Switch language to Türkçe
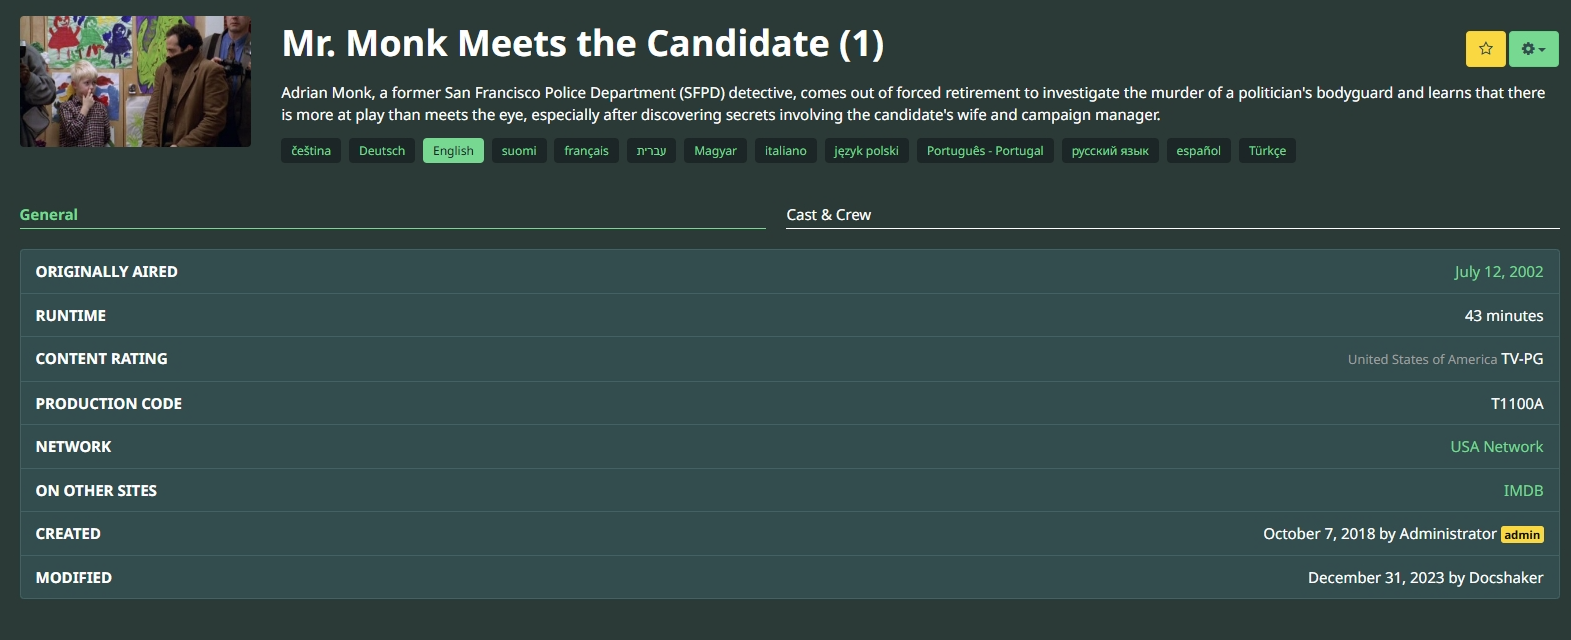The height and width of the screenshot is (640, 1571). (x=1267, y=151)
